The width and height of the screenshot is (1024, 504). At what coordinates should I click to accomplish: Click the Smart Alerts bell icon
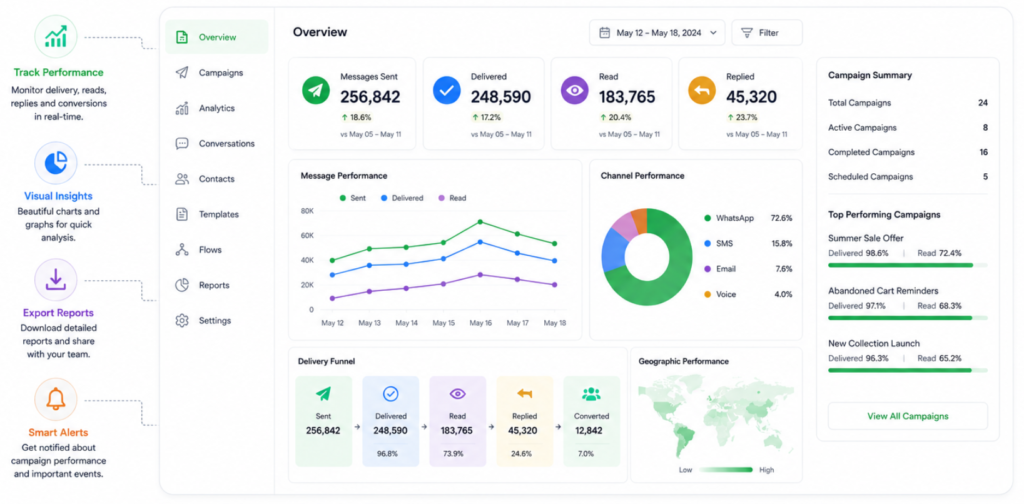(x=56, y=399)
